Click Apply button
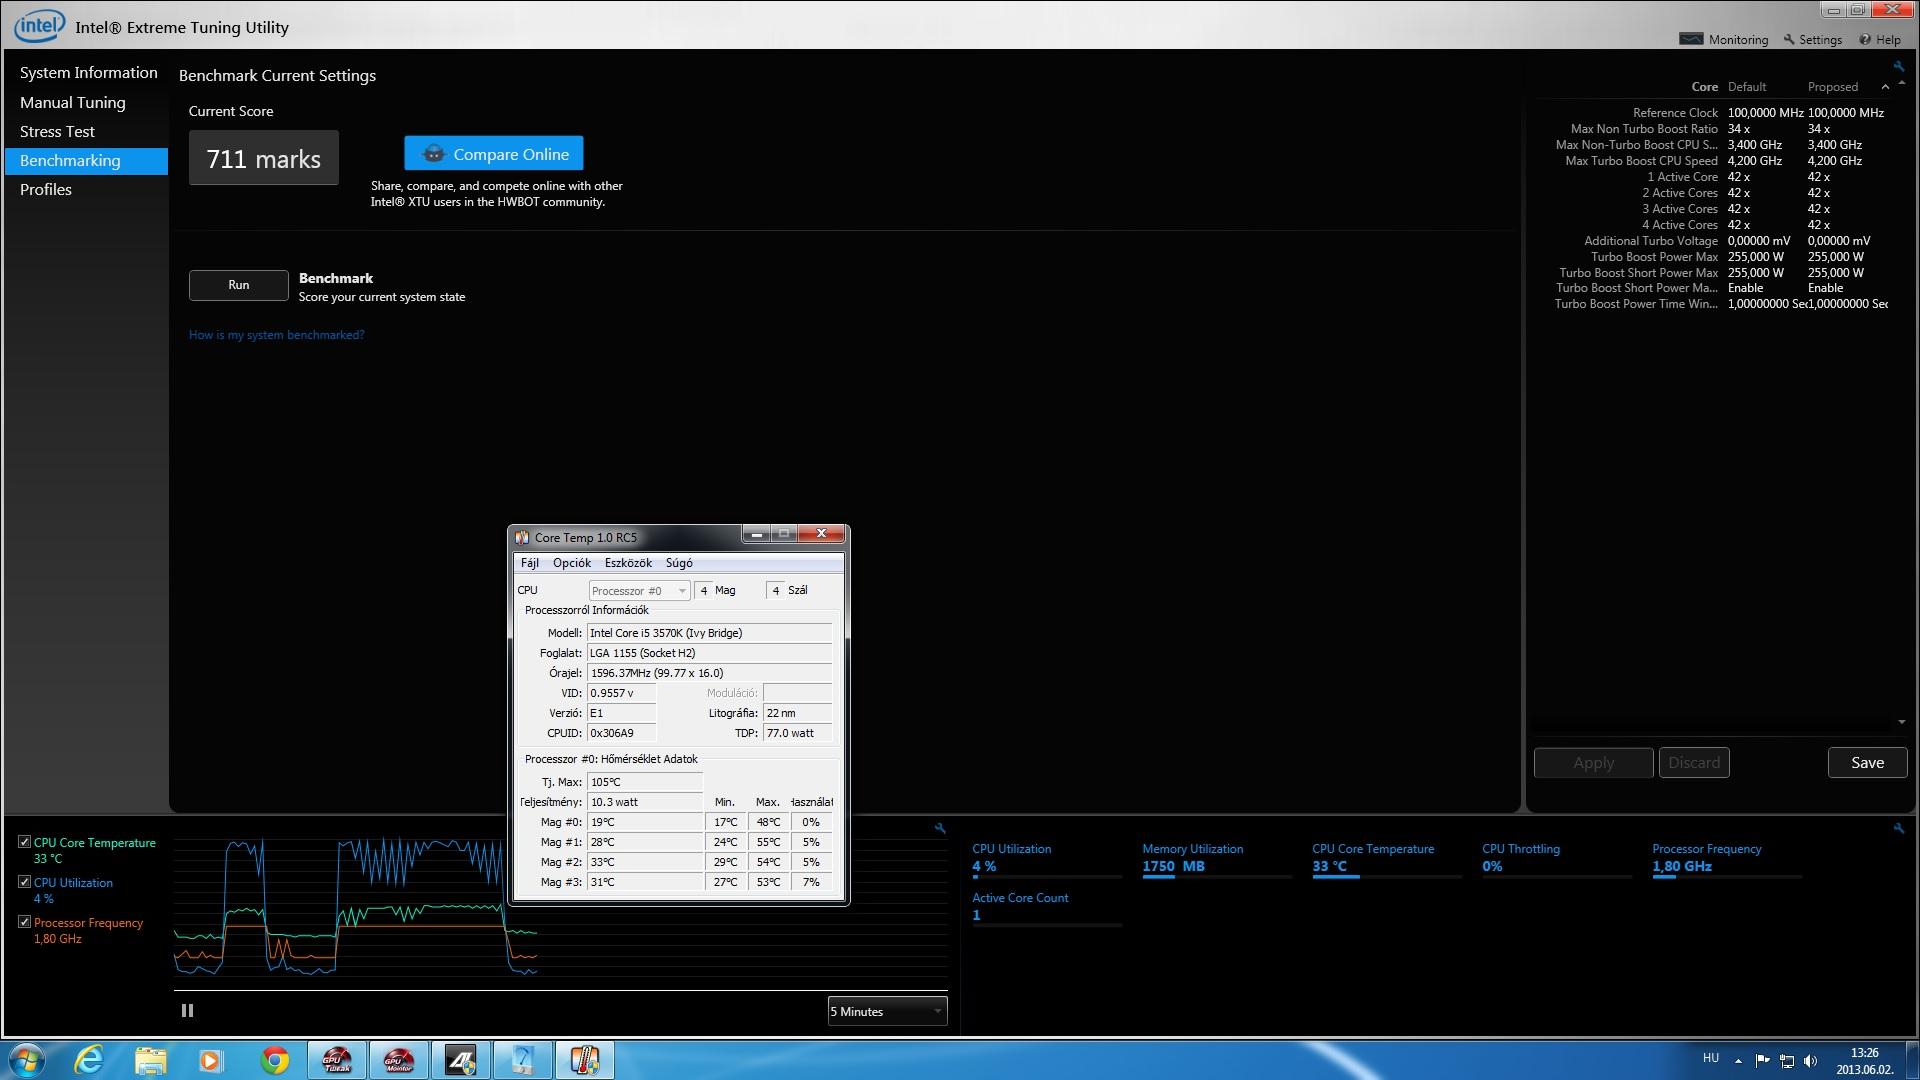Viewport: 1920px width, 1080px height. coord(1593,762)
